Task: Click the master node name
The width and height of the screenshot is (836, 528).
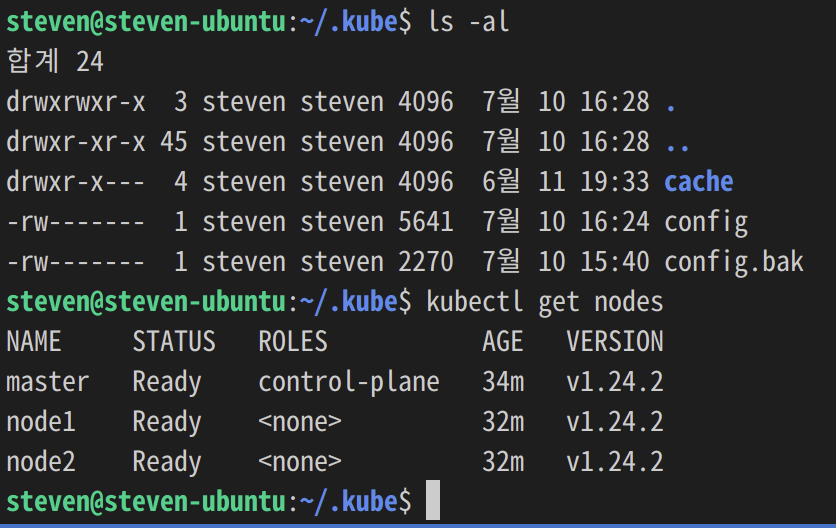Action: (47, 382)
